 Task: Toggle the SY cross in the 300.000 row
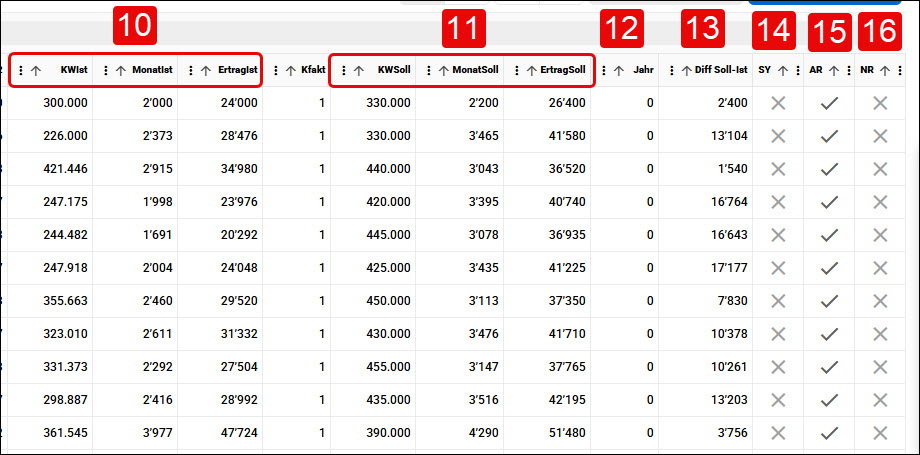(778, 104)
